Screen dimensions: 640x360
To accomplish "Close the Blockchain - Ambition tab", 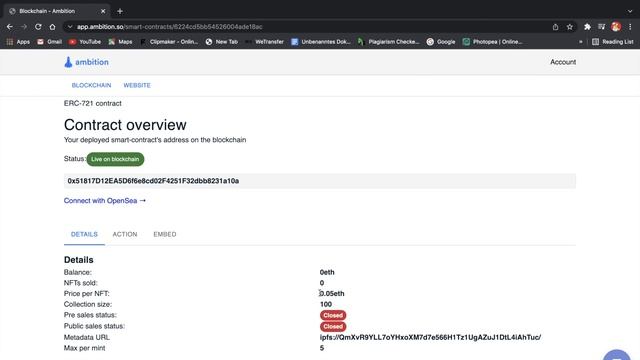I will (x=103, y=11).
